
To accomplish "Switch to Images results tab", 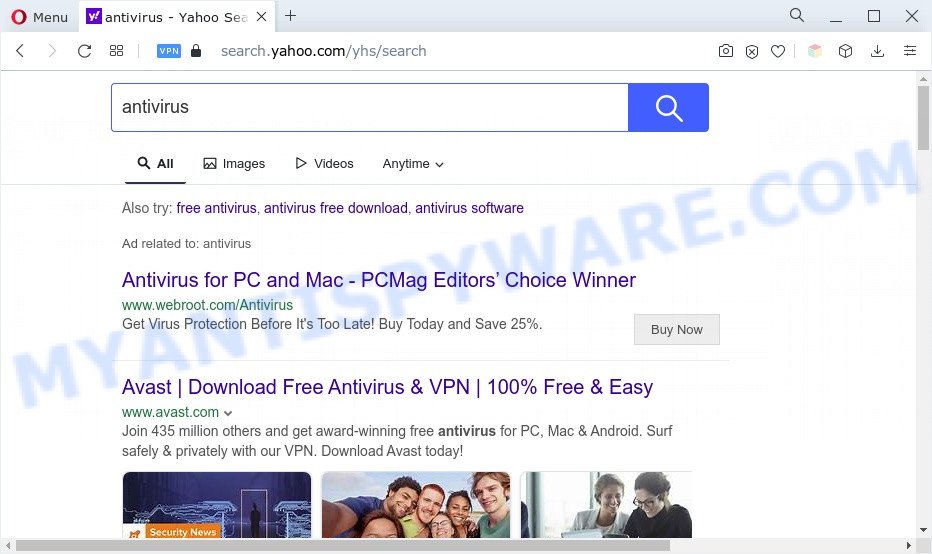I will 234,163.
